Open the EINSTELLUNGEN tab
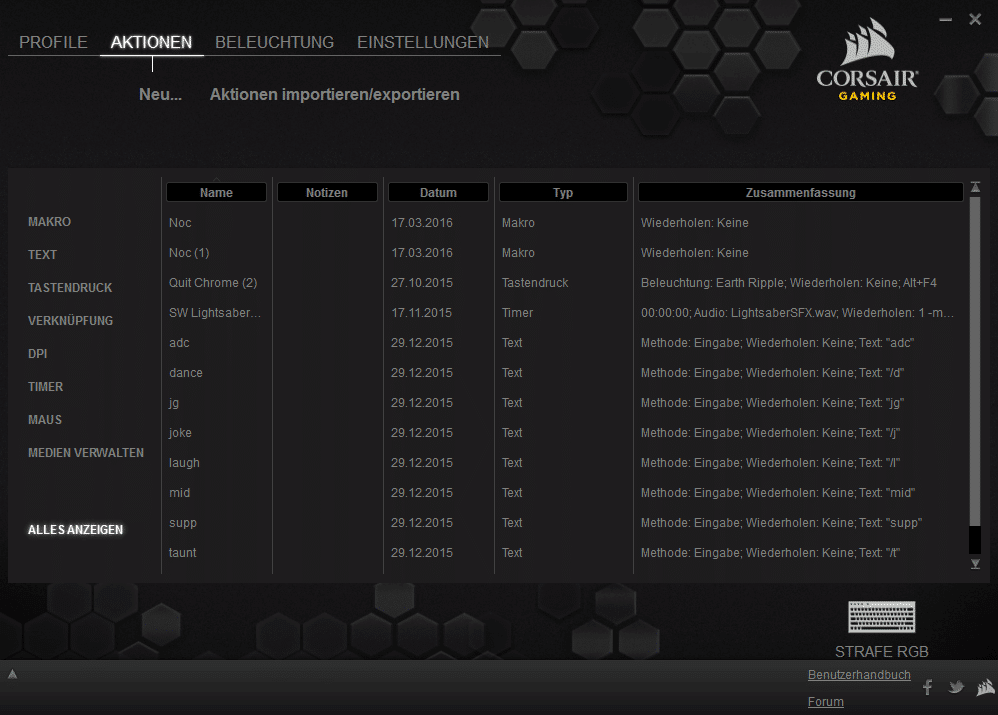The height and width of the screenshot is (715, 998). [423, 42]
